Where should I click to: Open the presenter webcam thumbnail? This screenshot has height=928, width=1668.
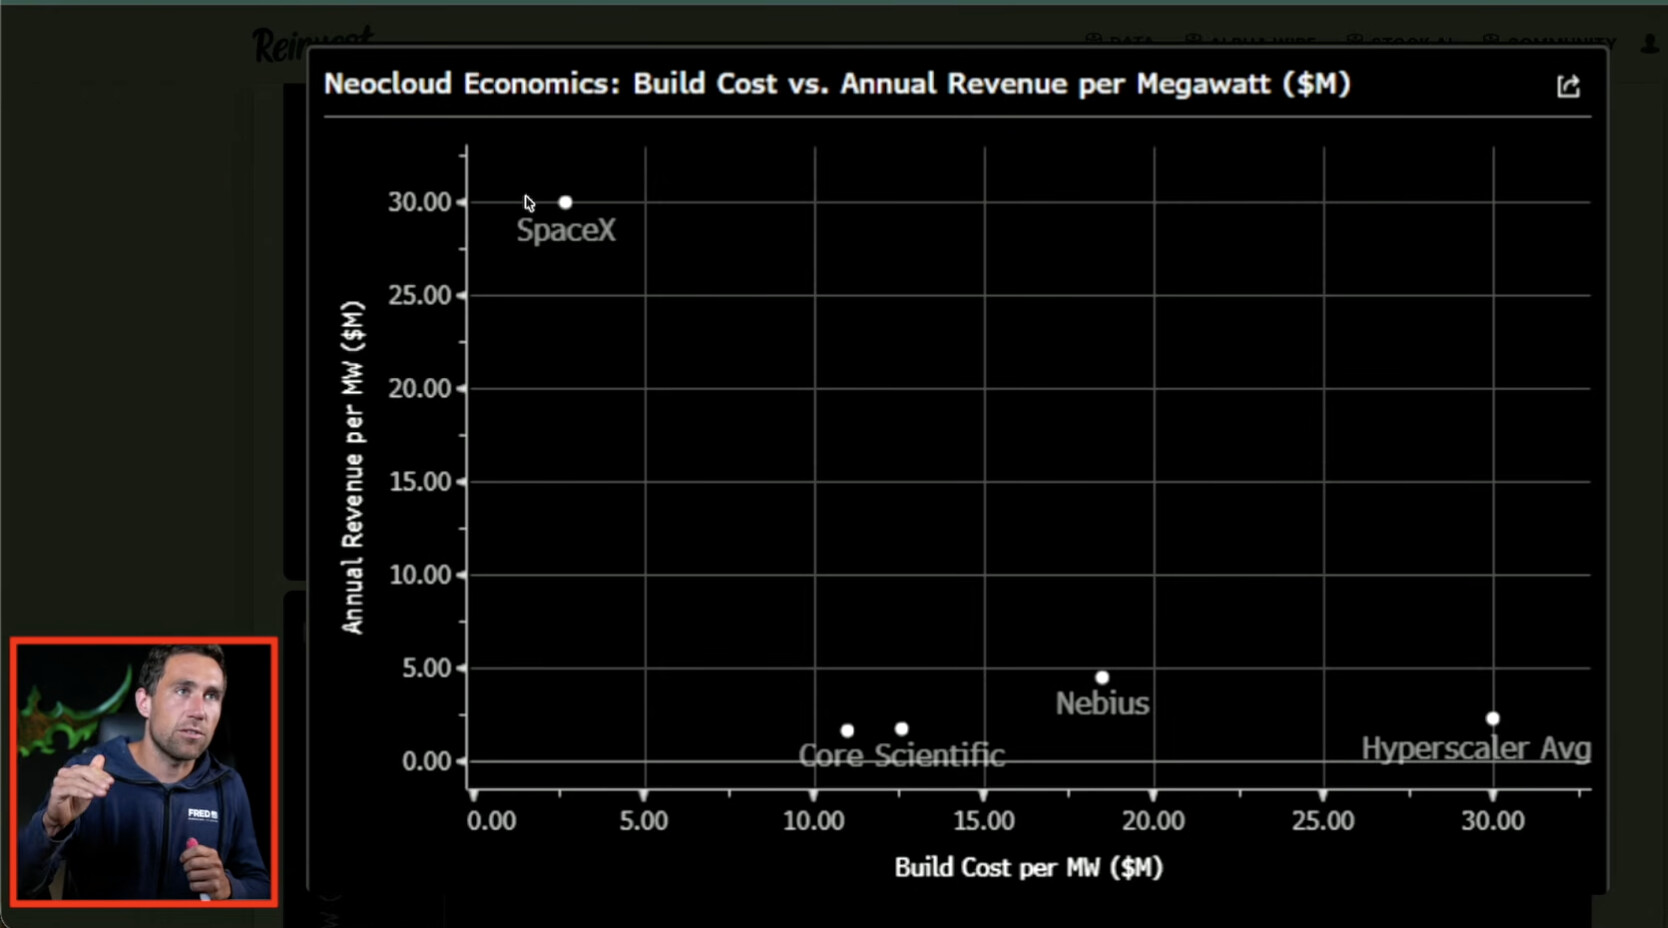point(144,772)
